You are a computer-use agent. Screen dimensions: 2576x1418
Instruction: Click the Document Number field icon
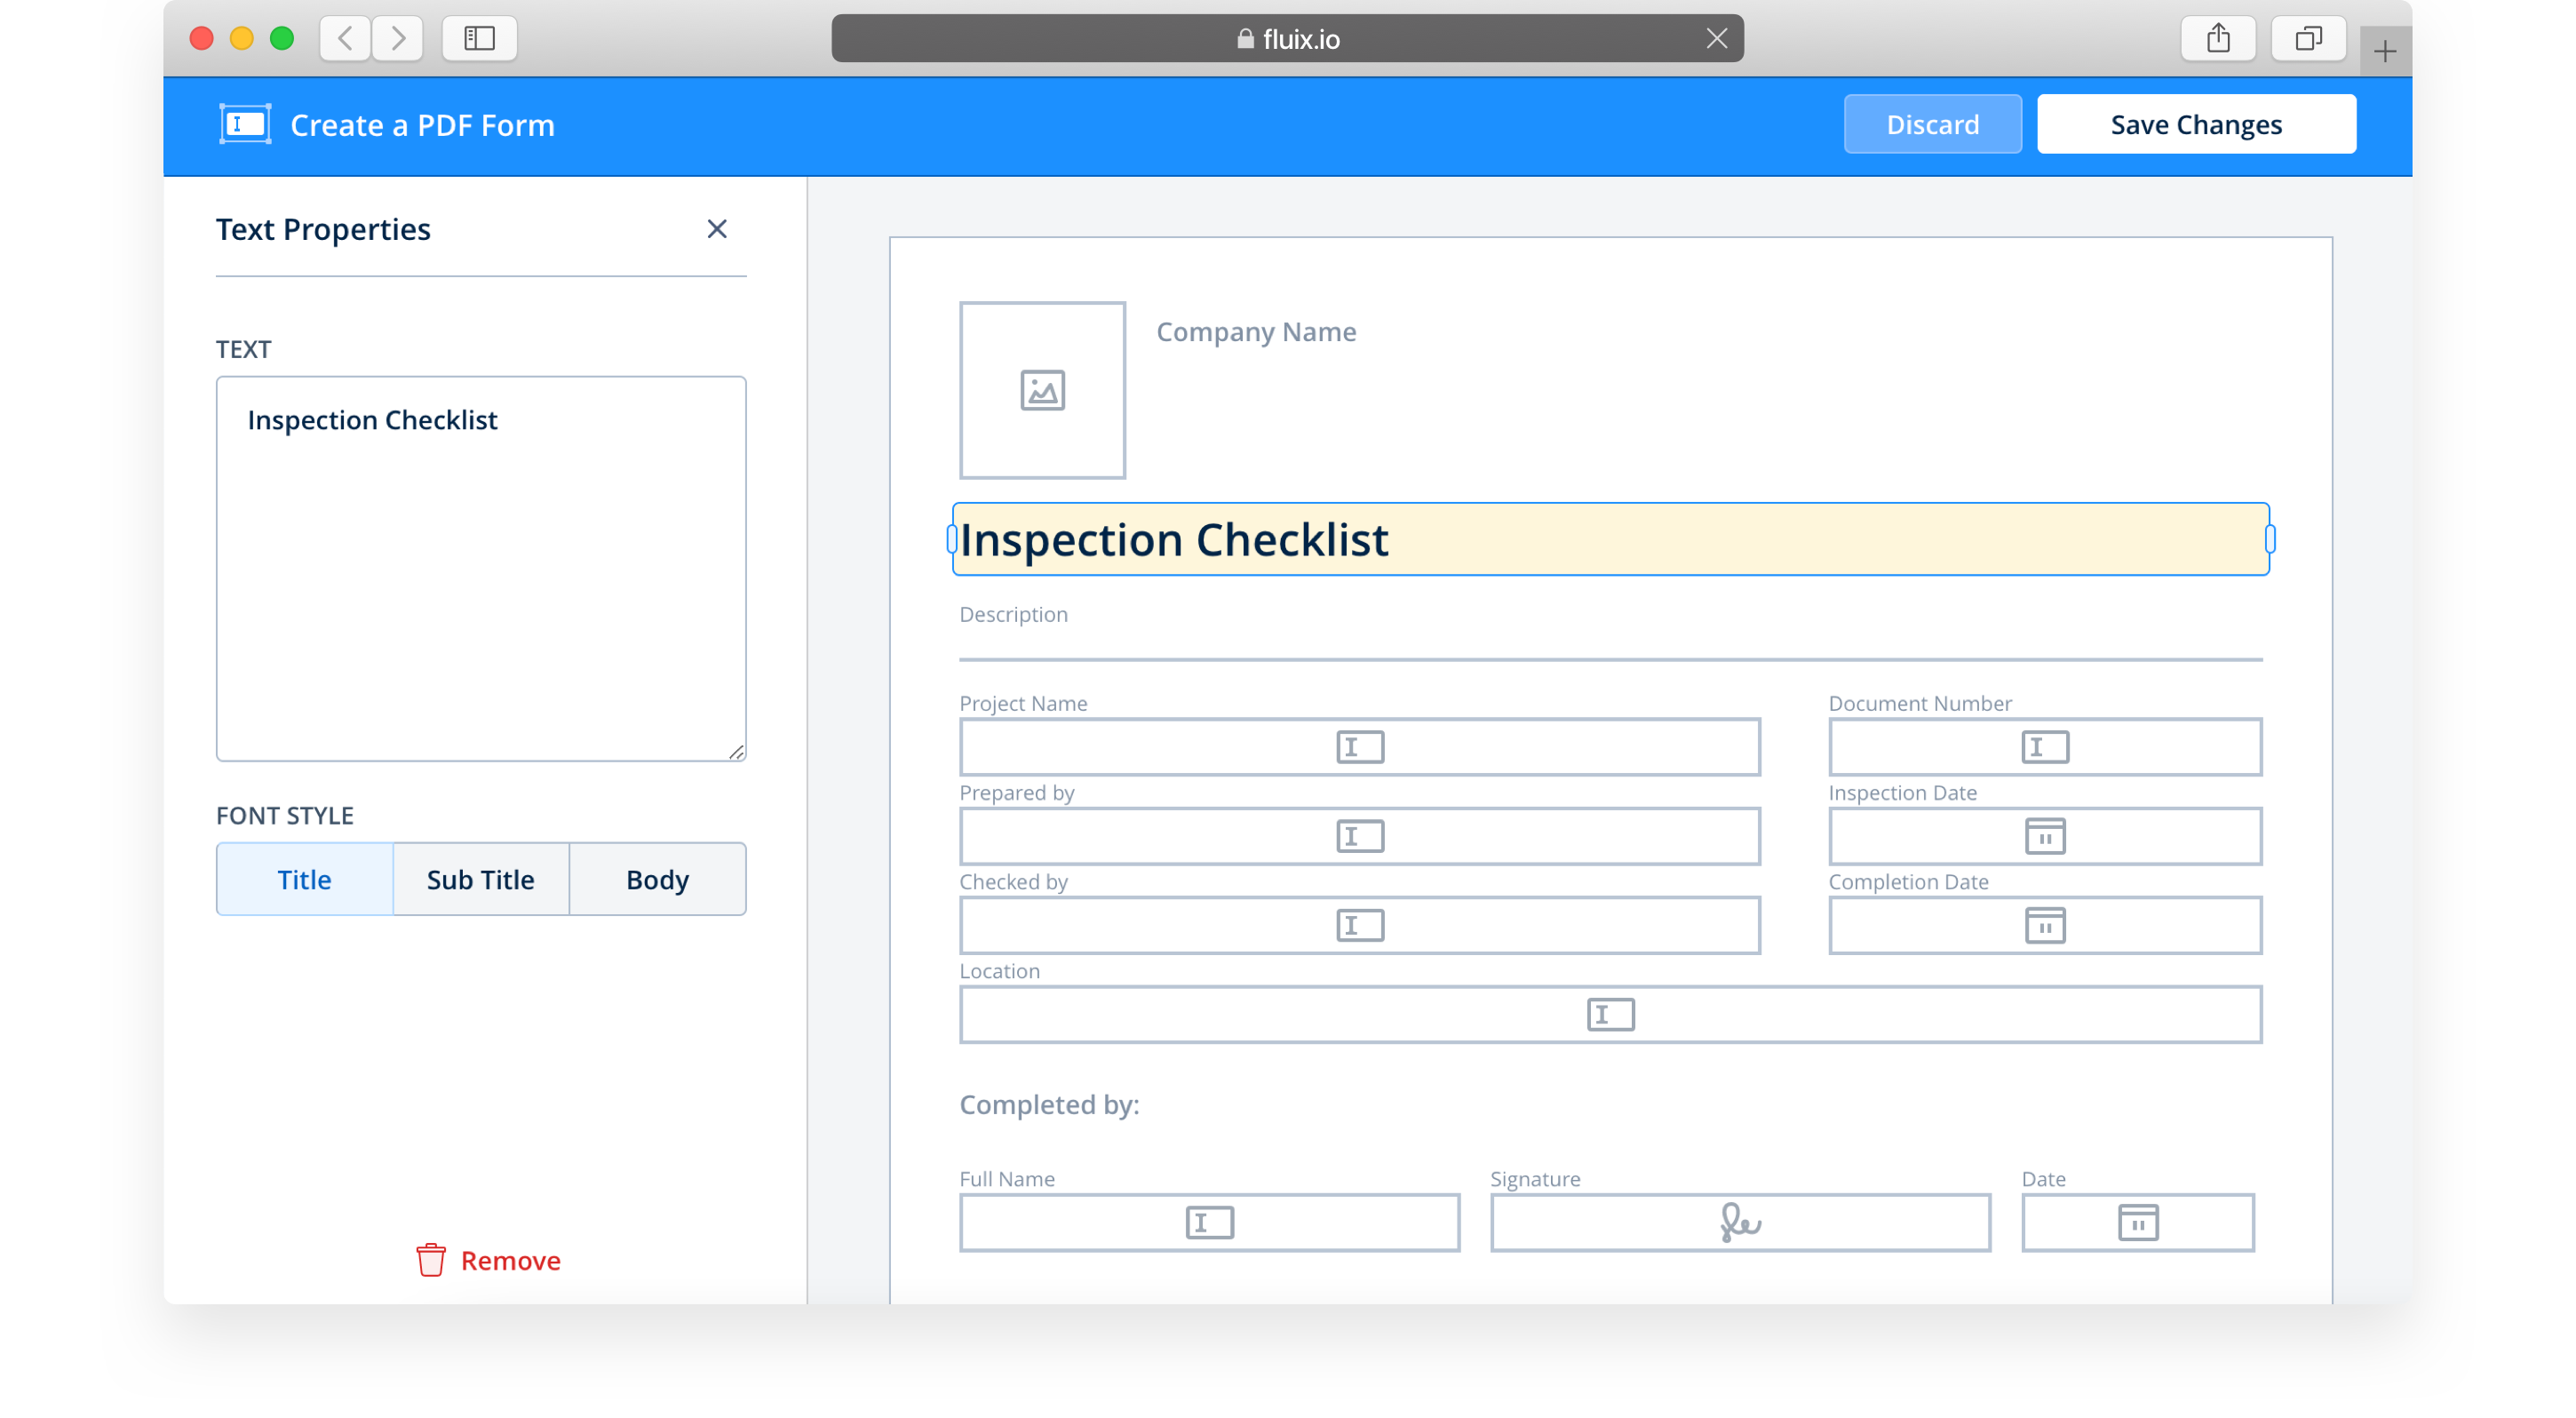2044,747
